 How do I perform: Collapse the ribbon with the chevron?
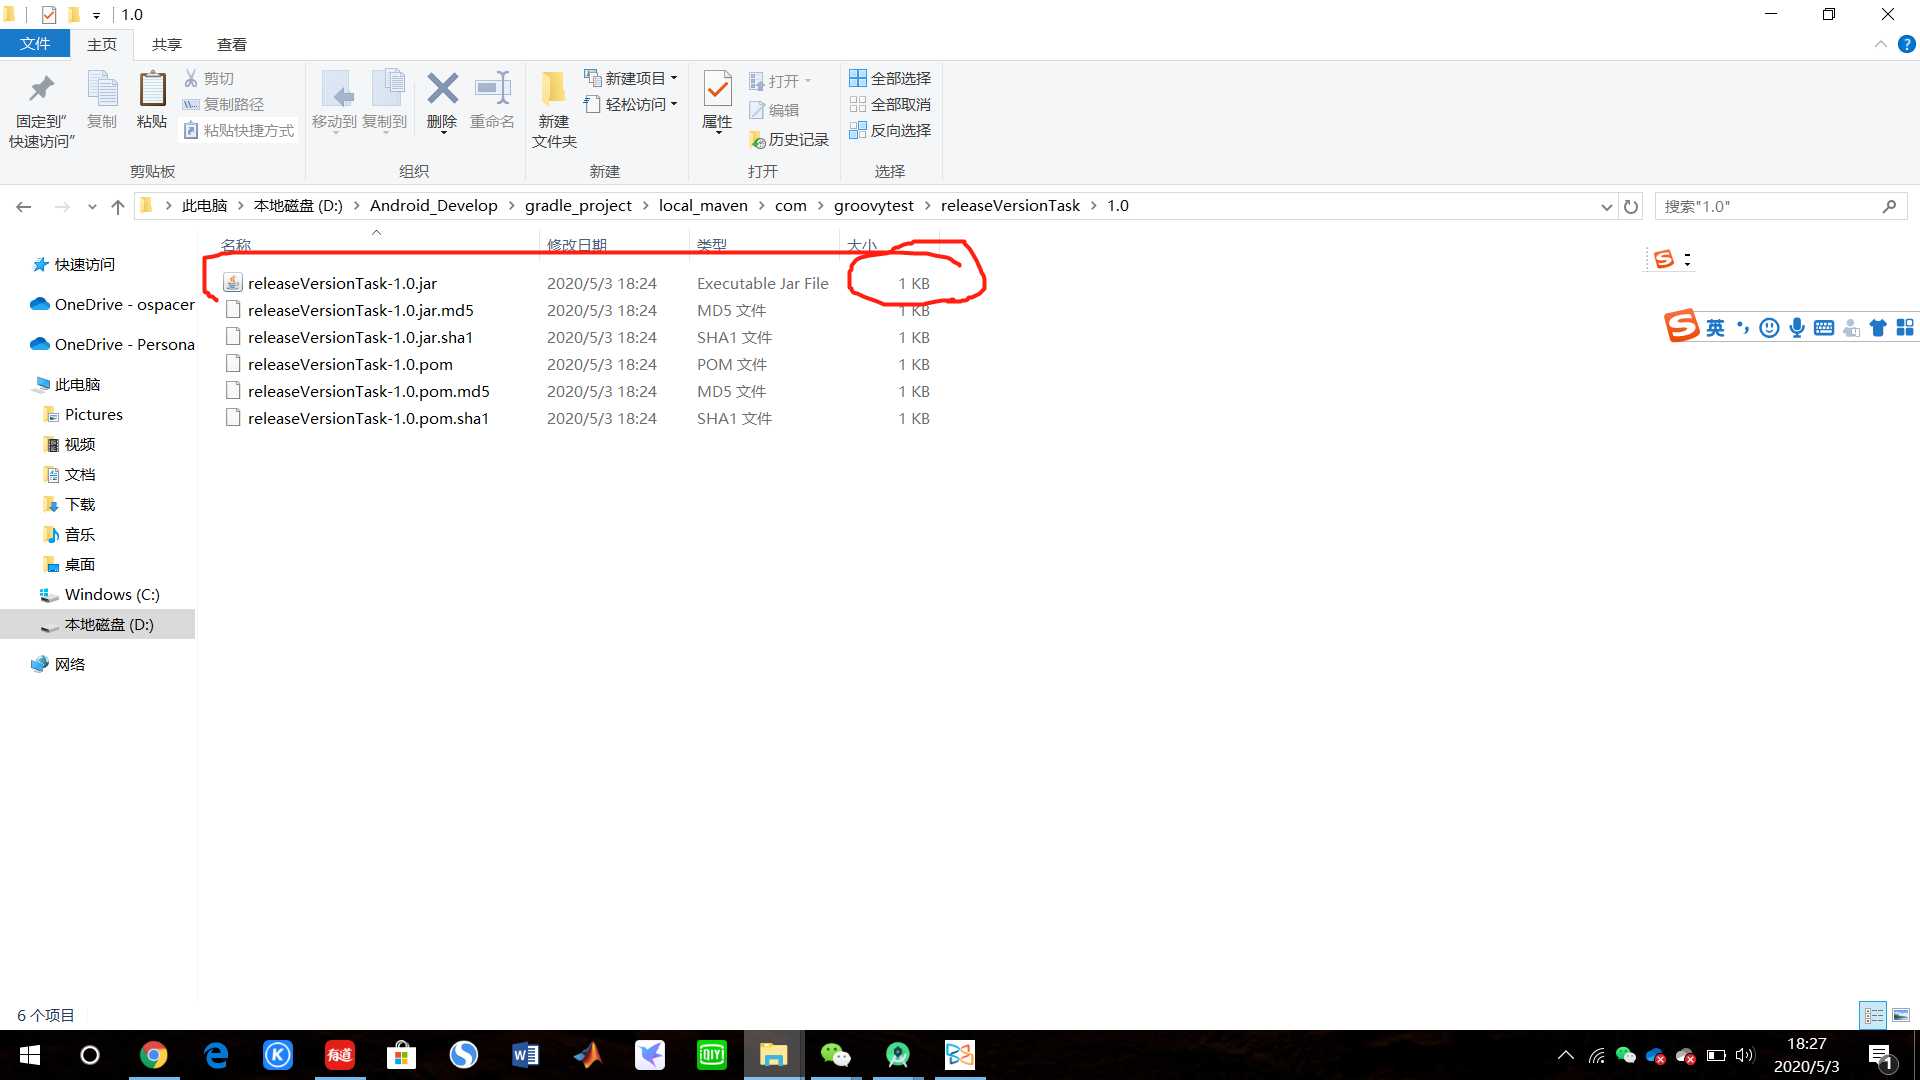pyautogui.click(x=1881, y=44)
